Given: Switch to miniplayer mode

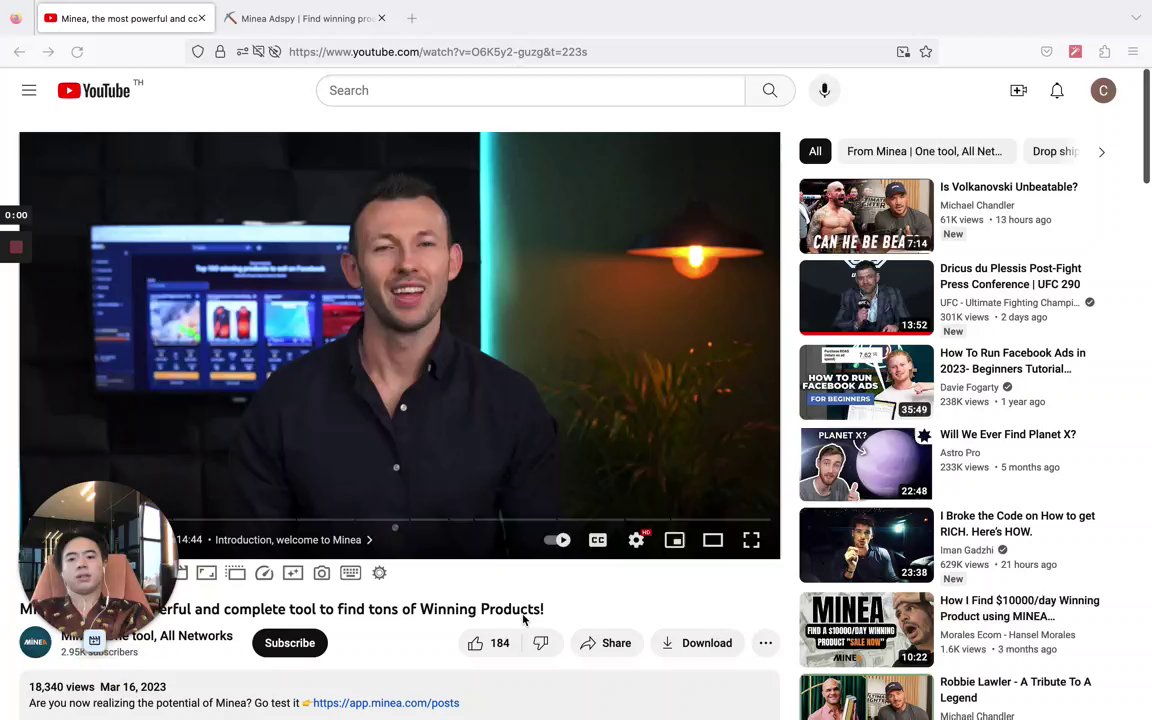Looking at the screenshot, I should [674, 540].
